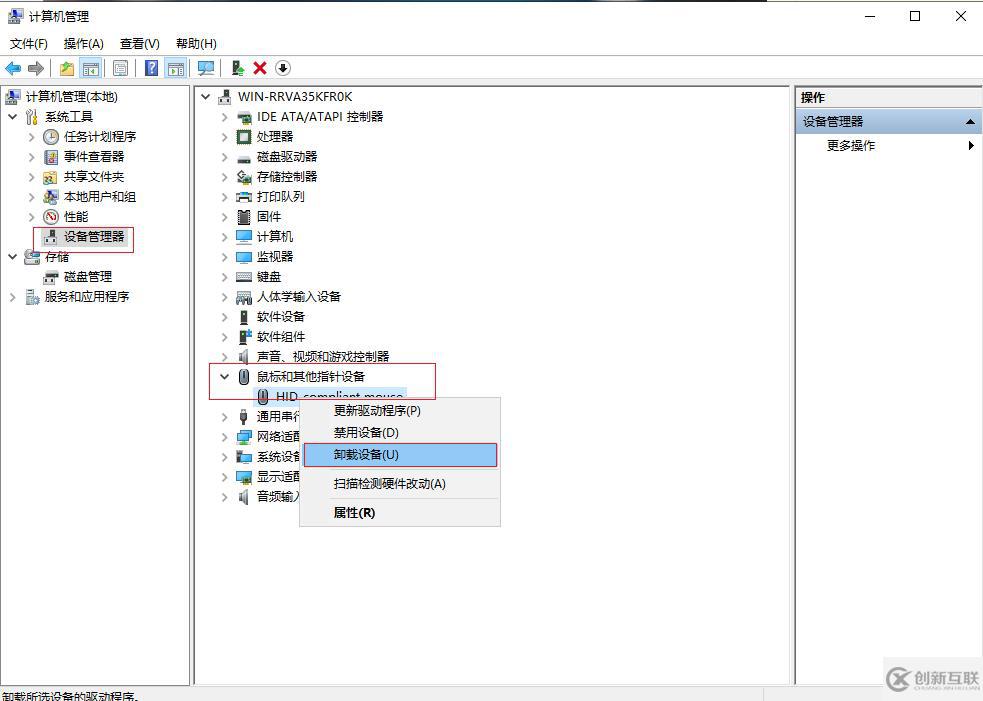The width and height of the screenshot is (983, 701).
Task: Select the 软件组件 category label
Action: tap(281, 337)
